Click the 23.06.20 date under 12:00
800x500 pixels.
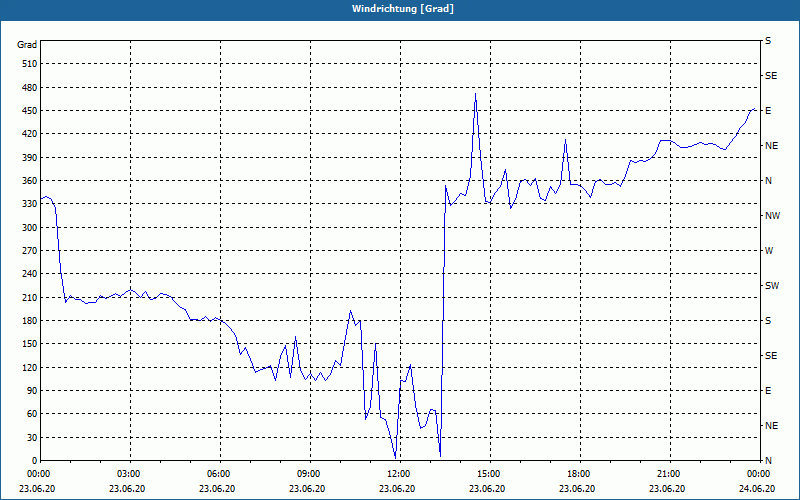pyautogui.click(x=397, y=488)
